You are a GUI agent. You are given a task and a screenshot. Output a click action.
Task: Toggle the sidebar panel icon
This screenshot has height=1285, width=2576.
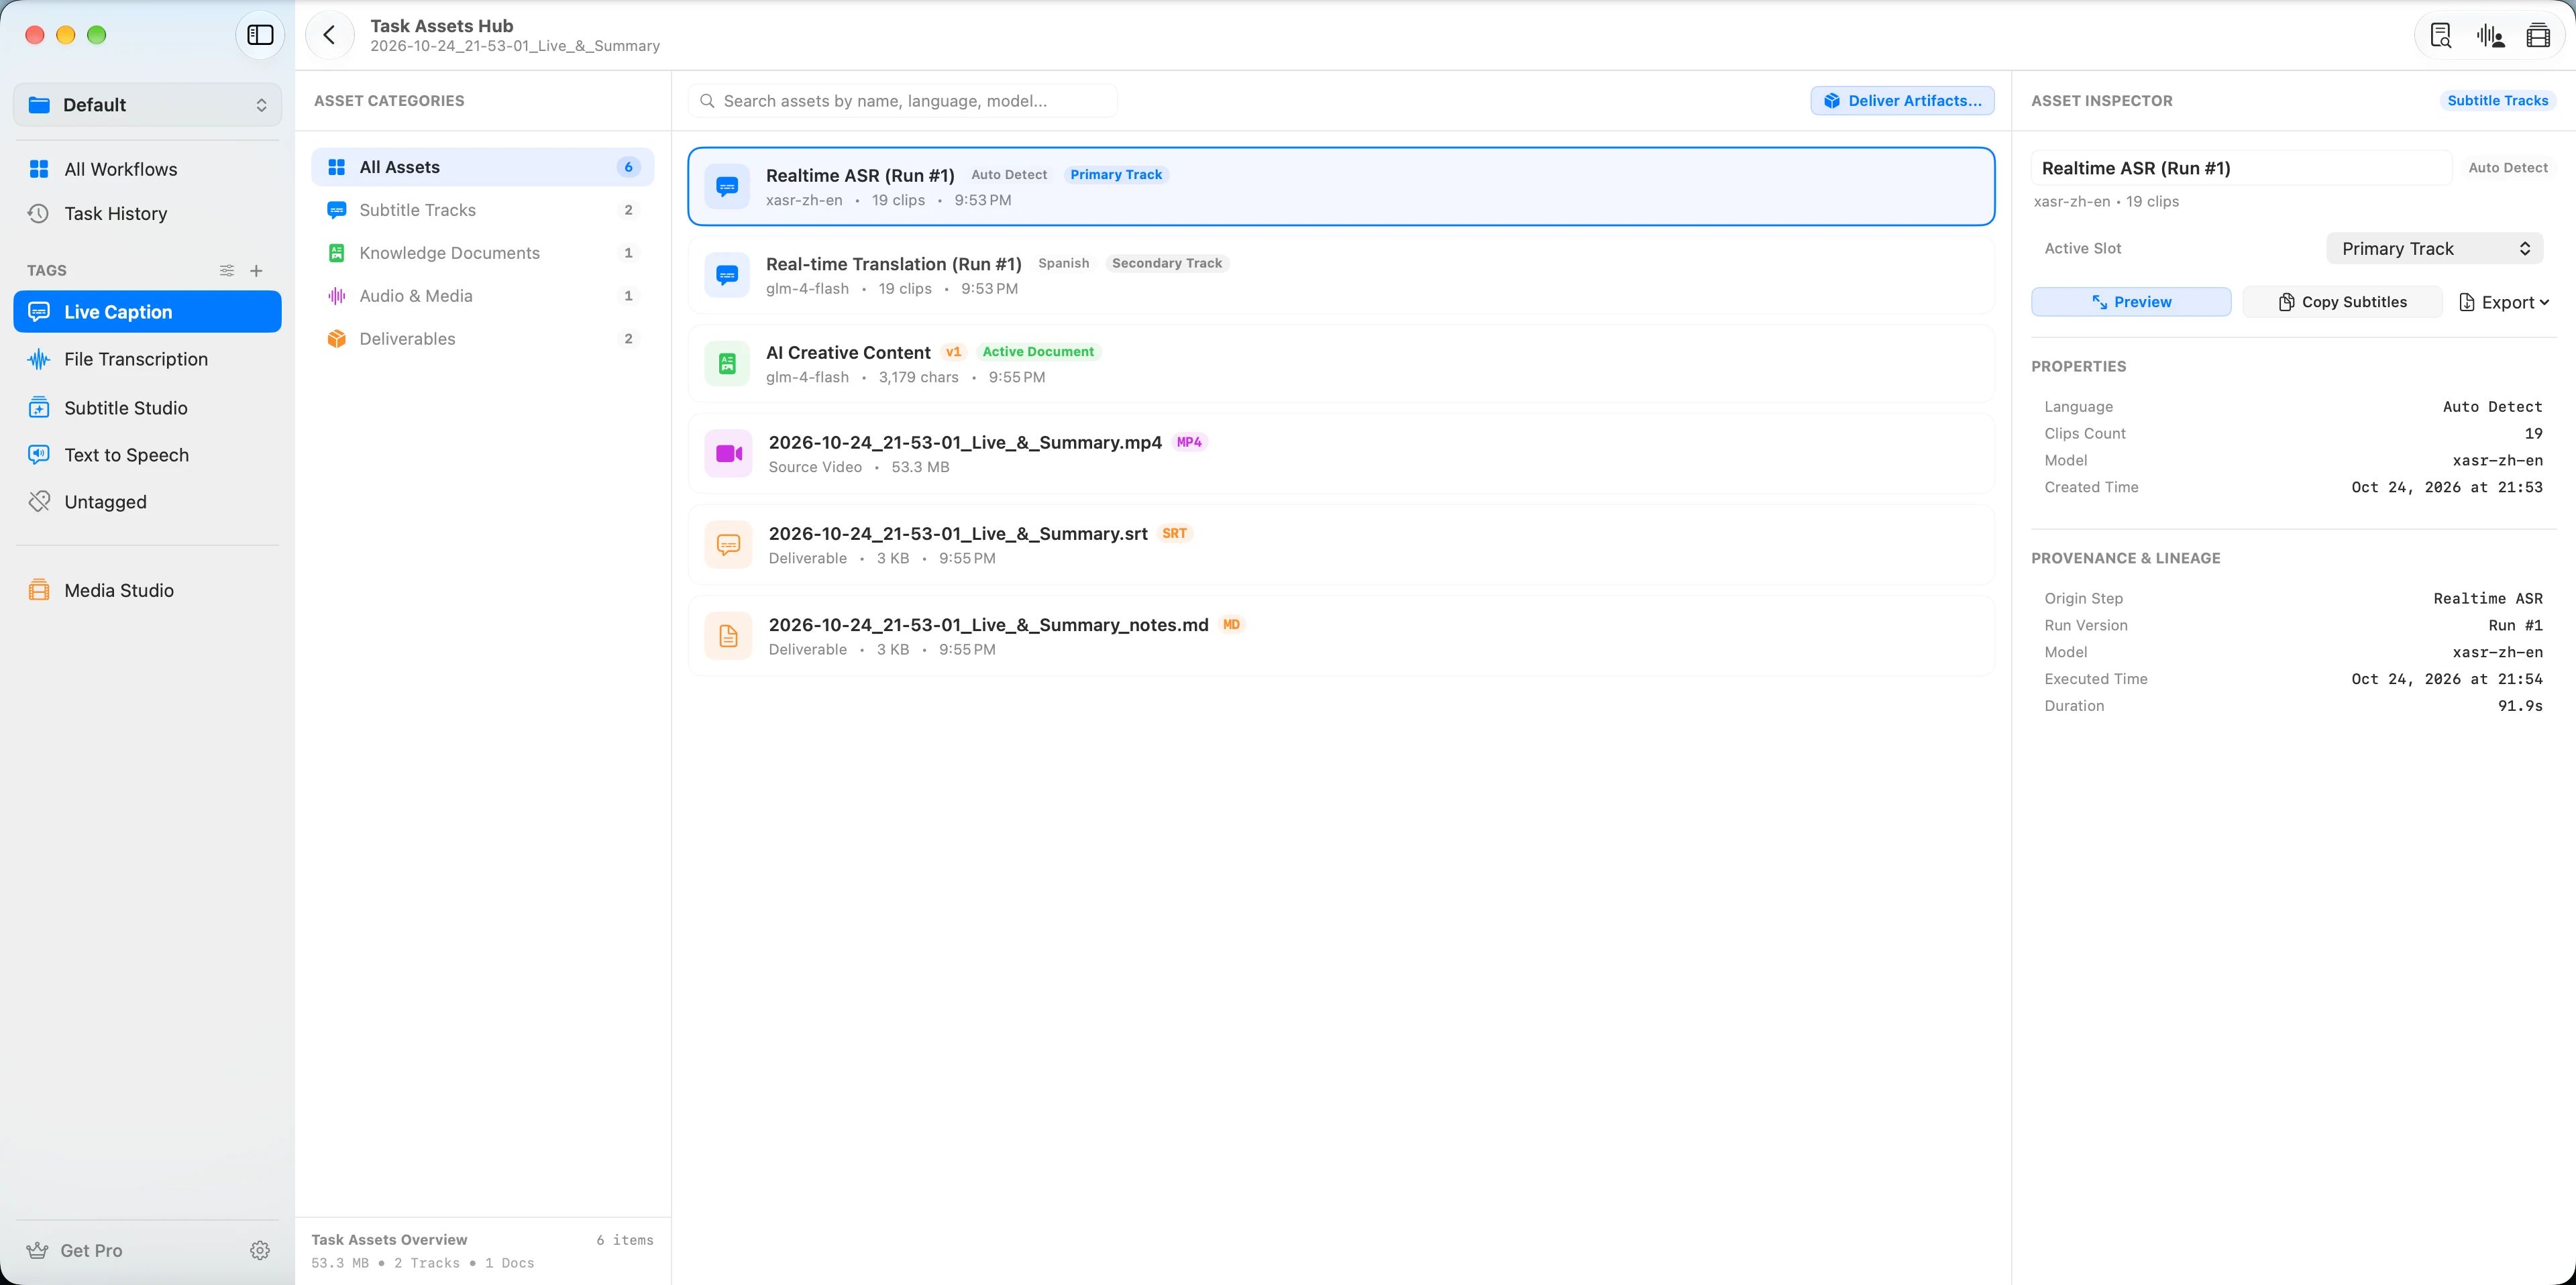point(260,35)
